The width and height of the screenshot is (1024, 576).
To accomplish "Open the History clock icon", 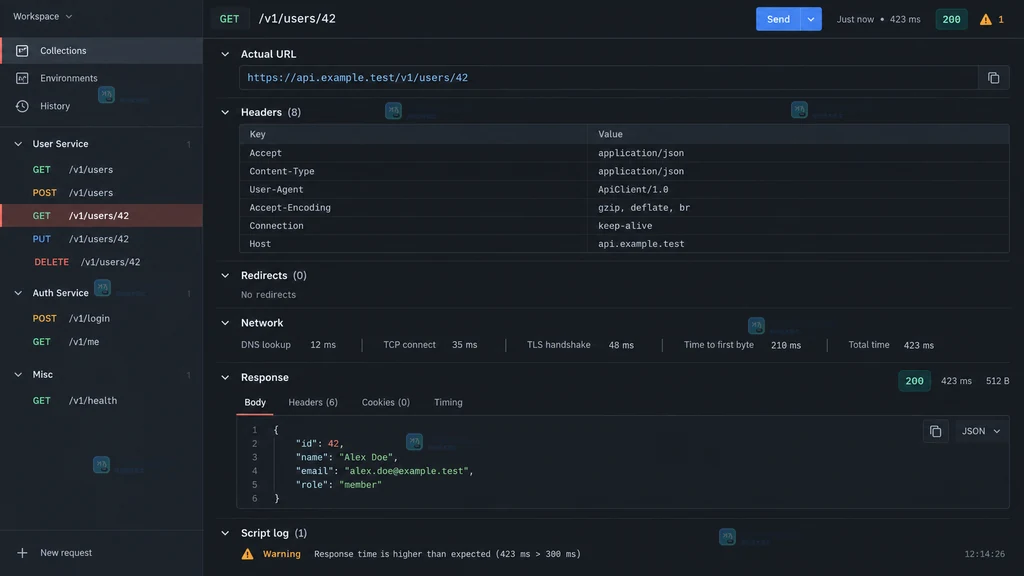I will tap(22, 106).
